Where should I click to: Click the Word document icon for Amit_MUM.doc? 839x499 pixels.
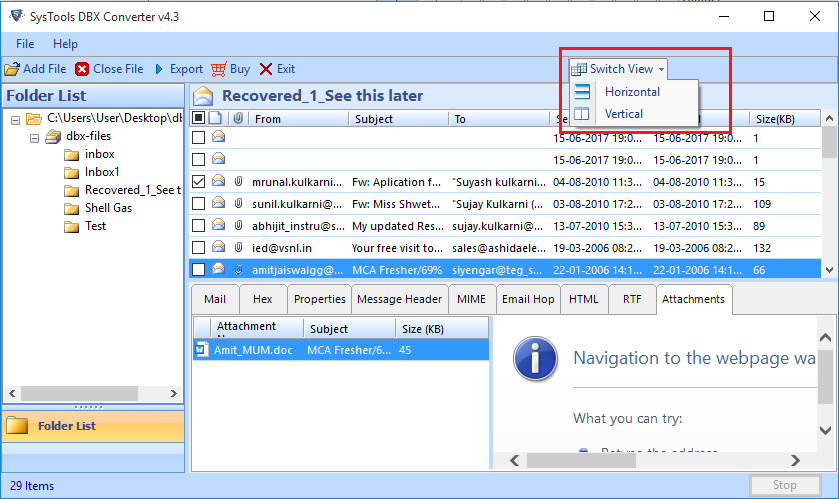point(201,350)
